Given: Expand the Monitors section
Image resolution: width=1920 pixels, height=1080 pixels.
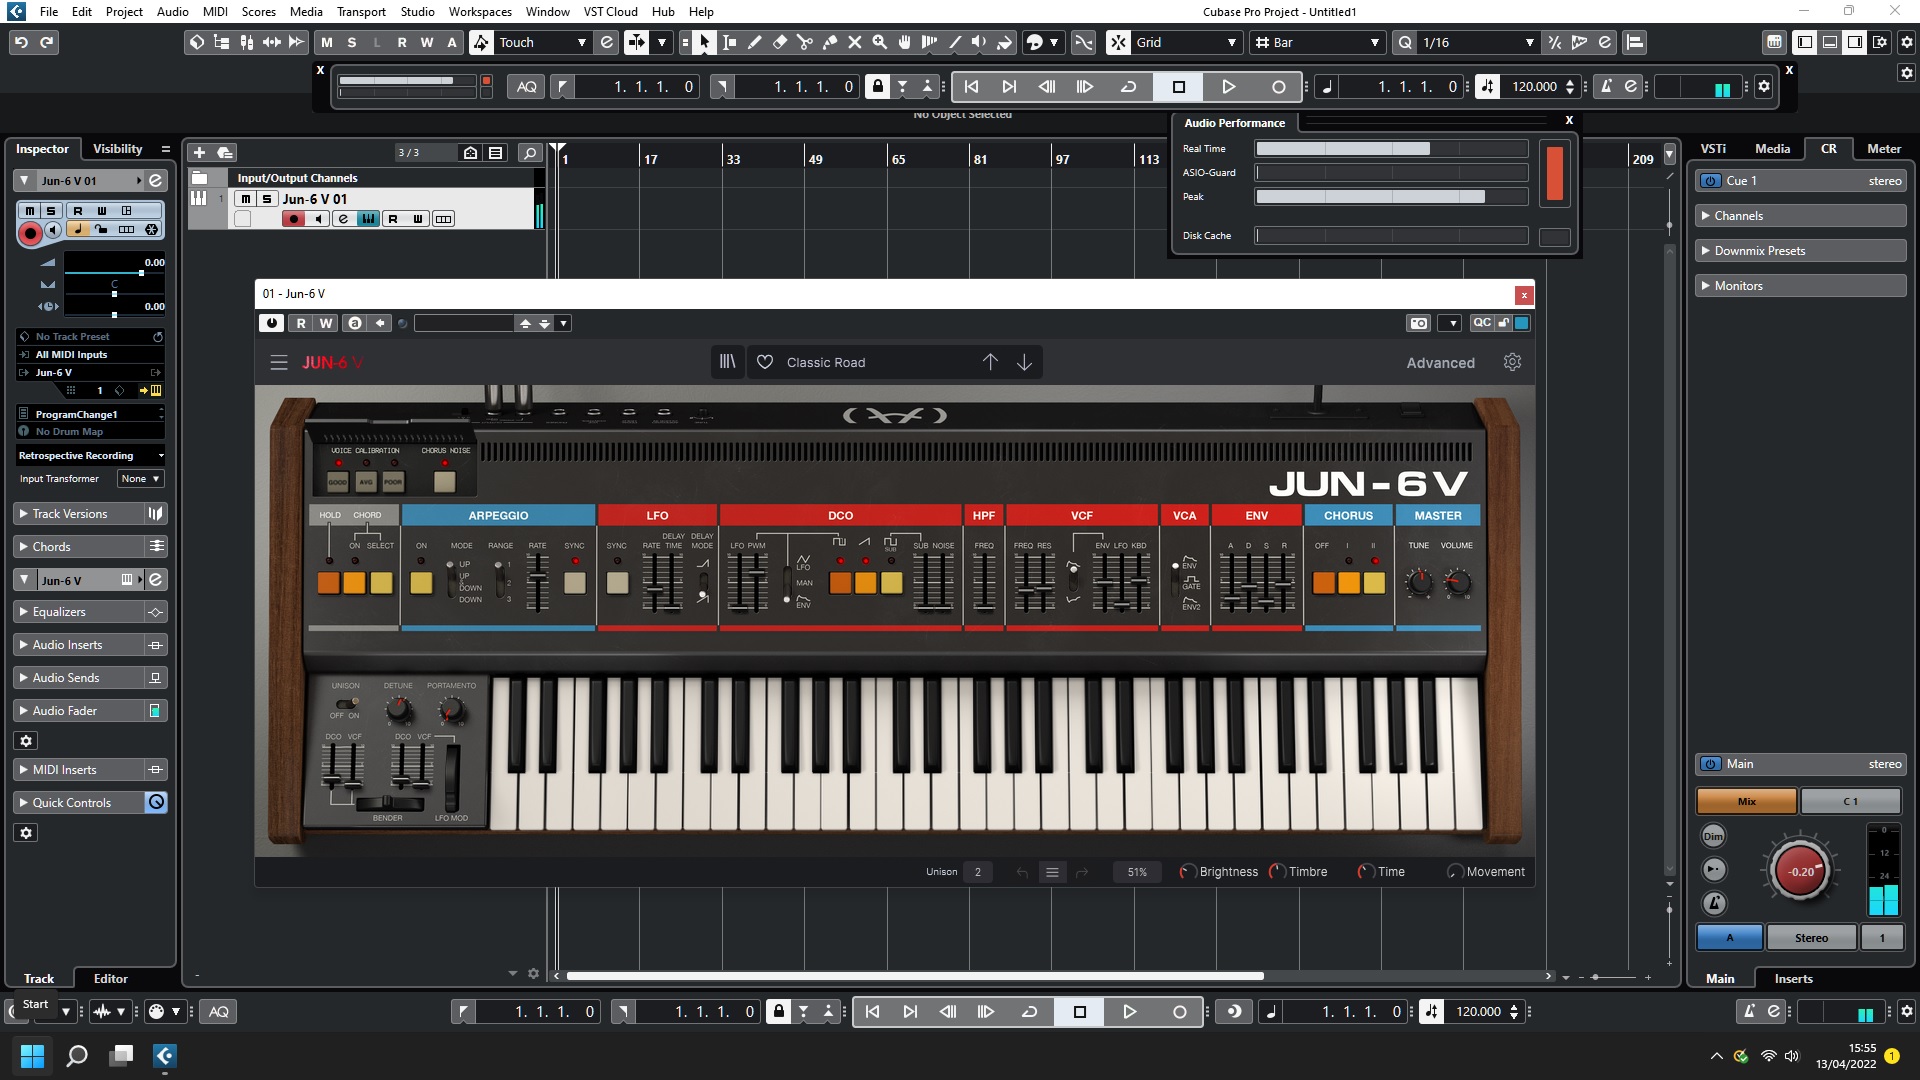Looking at the screenshot, I should click(x=1801, y=286).
